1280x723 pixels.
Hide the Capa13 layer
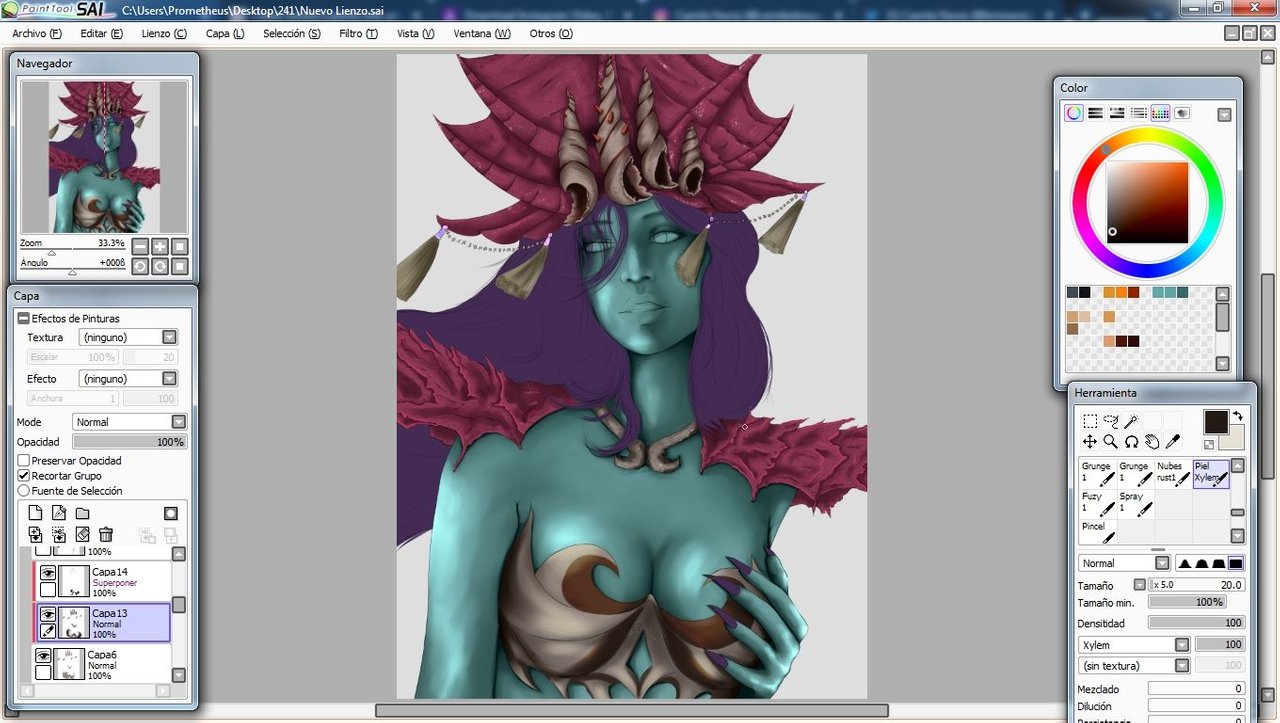tap(47, 614)
